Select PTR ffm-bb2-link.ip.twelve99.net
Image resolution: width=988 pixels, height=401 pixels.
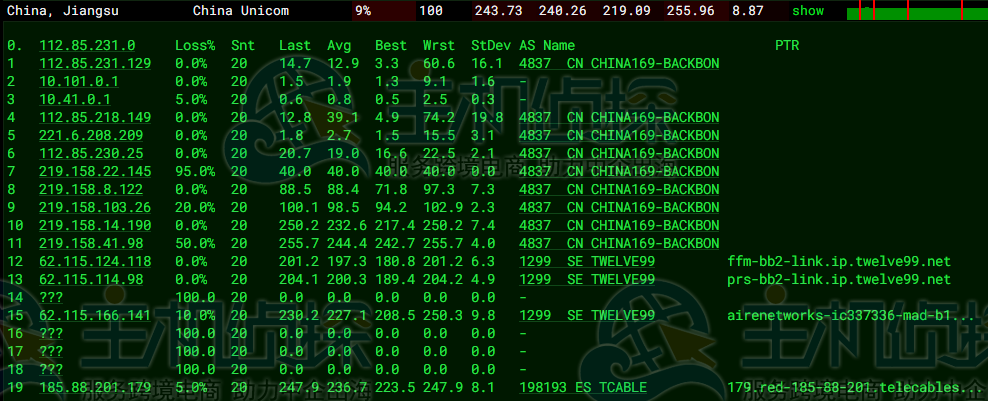point(839,262)
